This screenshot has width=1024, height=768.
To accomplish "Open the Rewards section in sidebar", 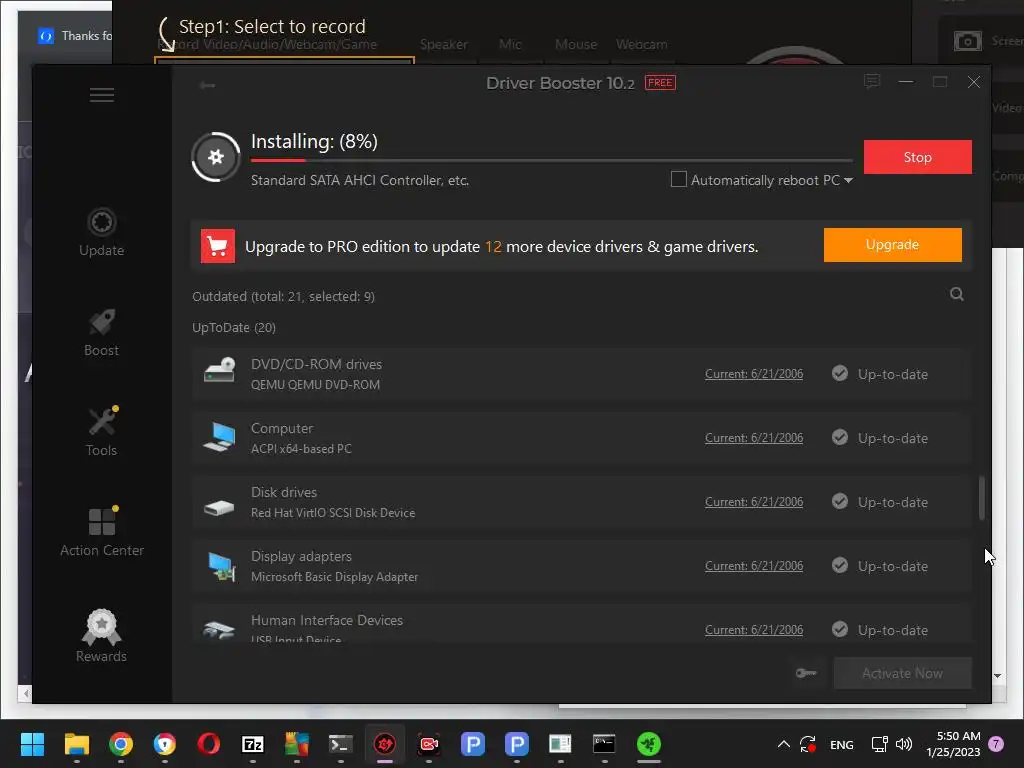I will [x=101, y=636].
